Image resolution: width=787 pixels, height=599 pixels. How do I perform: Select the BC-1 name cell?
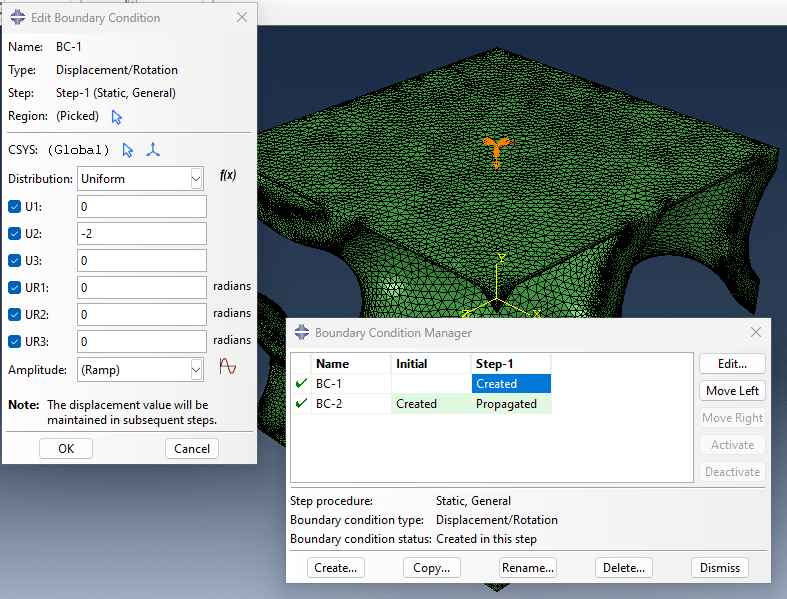(351, 384)
